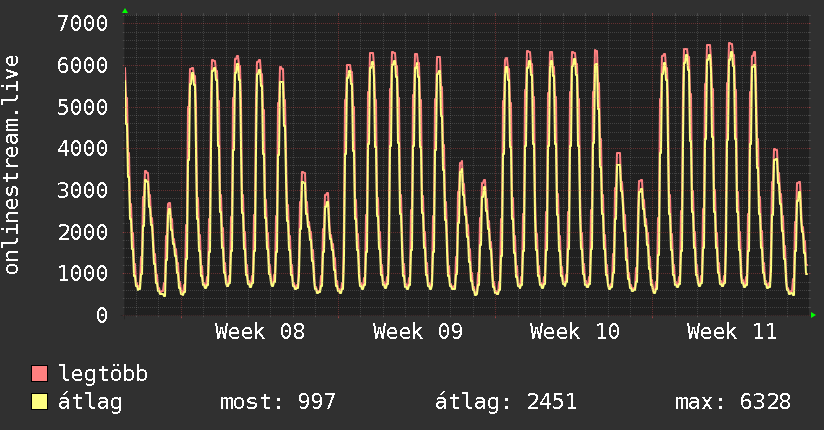Image resolution: width=824 pixels, height=430 pixels.
Task: Click the green arrow at x-axis end
Action: 813,315
